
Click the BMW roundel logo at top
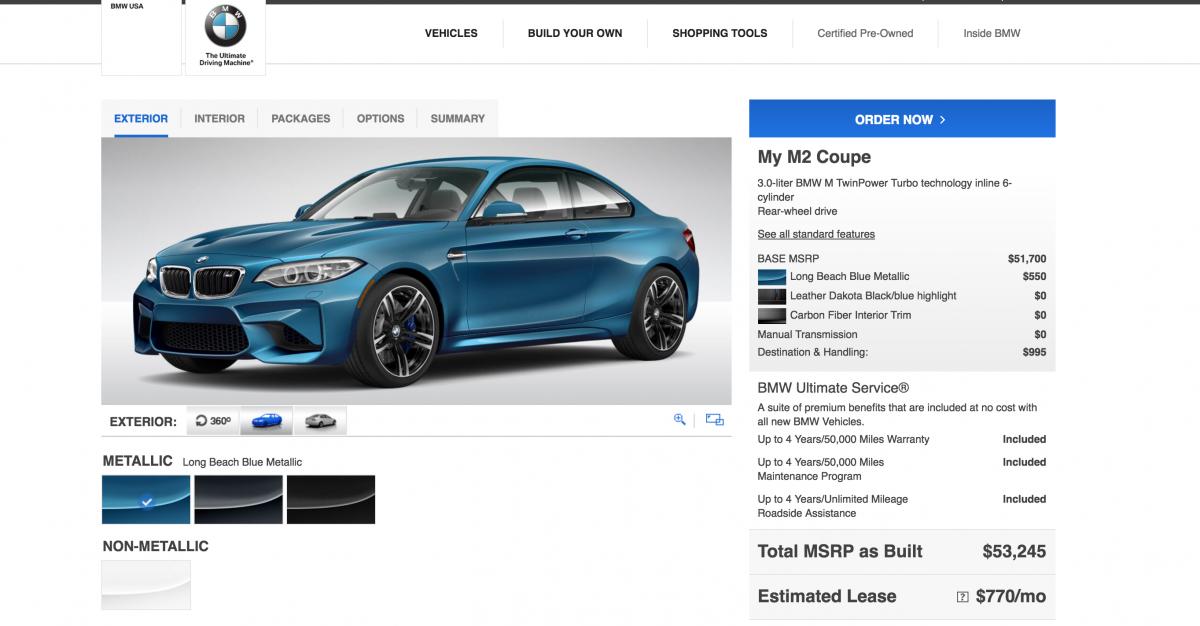point(225,27)
